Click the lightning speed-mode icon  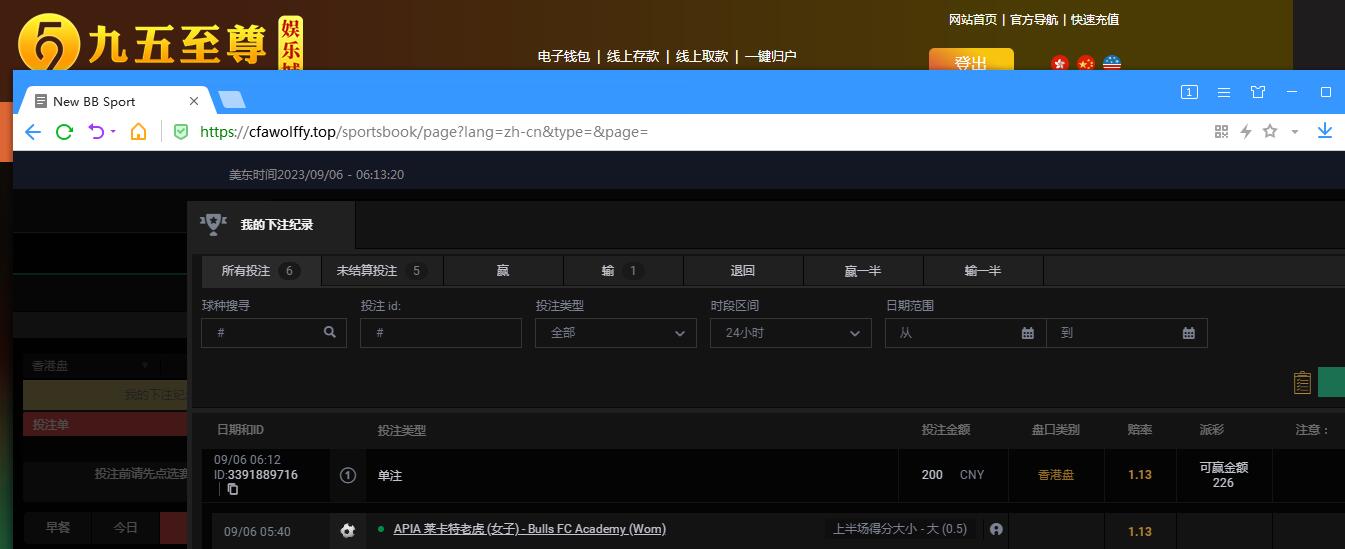[1246, 131]
